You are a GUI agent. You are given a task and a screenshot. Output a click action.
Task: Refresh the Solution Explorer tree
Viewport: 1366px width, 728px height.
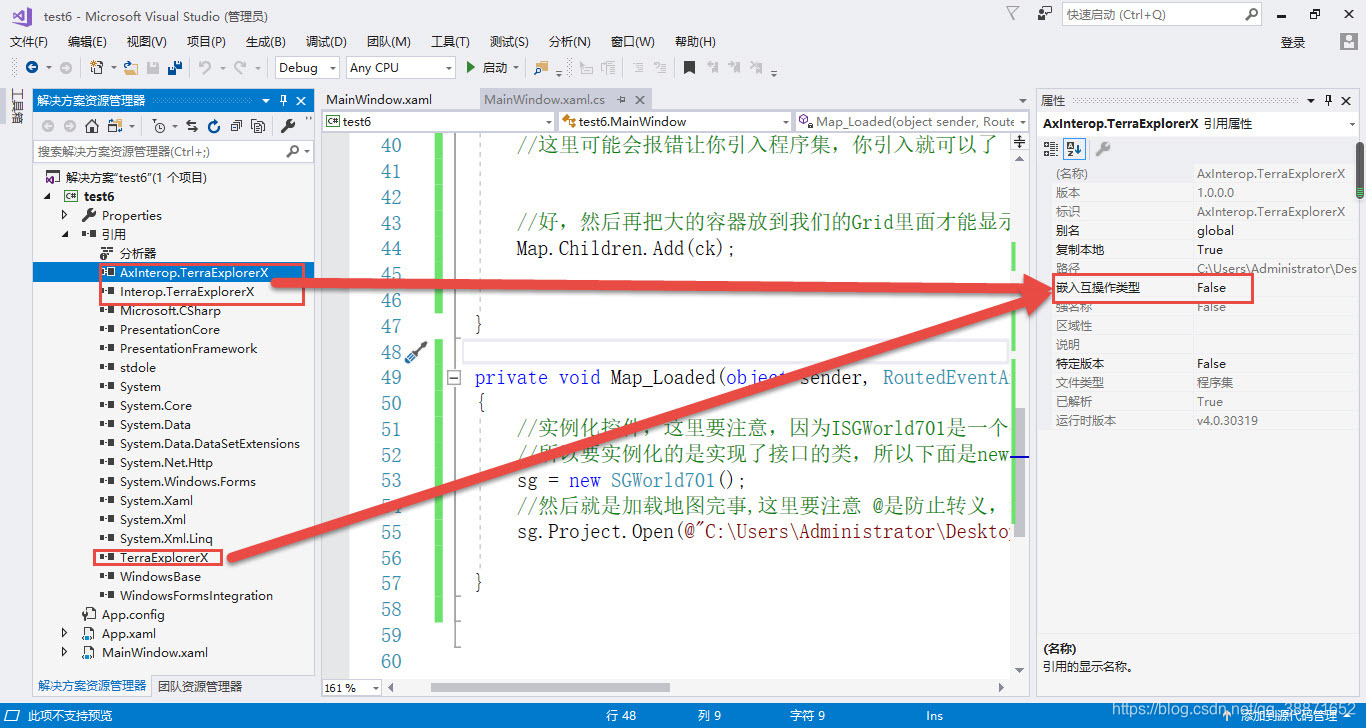tap(214, 126)
